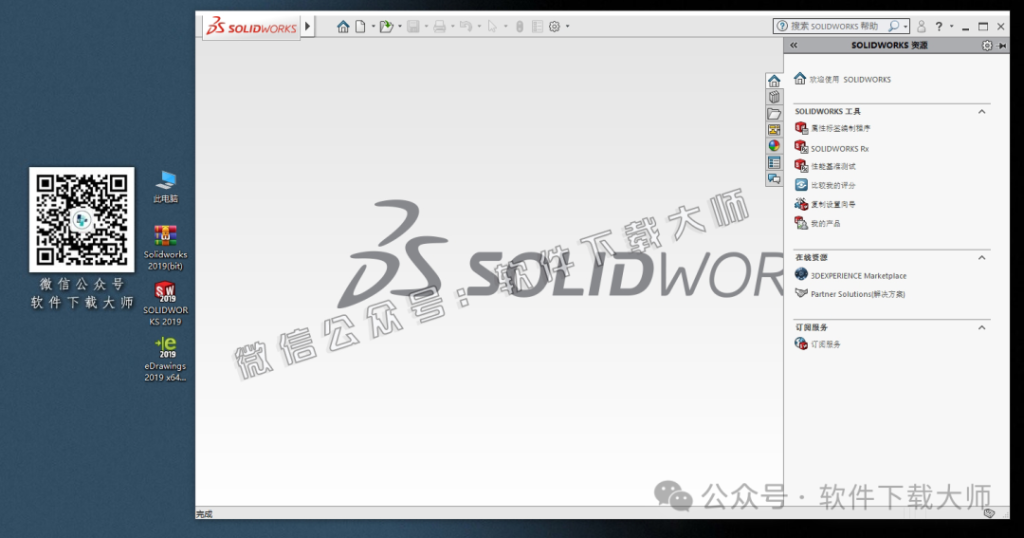The image size is (1024, 538).
Task: Open Partner Solutions link
Action: pos(857,294)
